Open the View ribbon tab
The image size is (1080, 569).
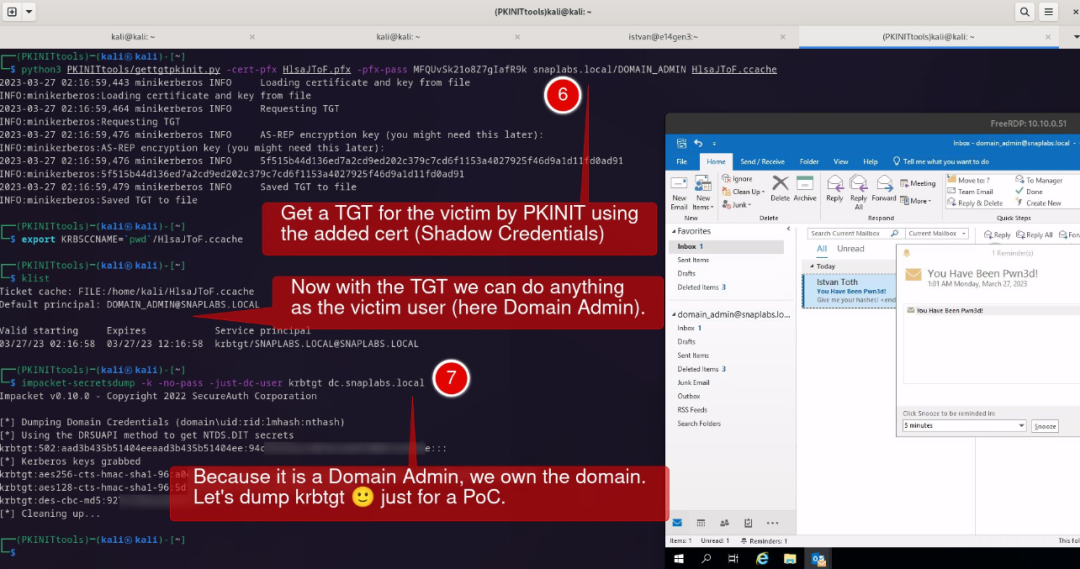click(840, 162)
